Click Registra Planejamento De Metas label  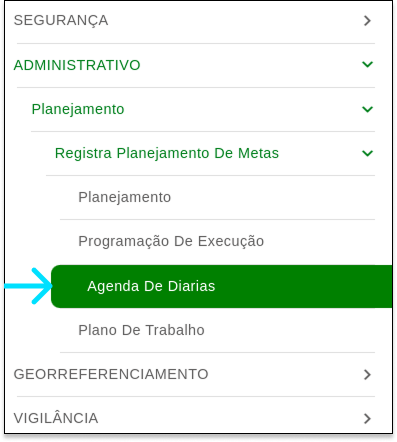[167, 153]
